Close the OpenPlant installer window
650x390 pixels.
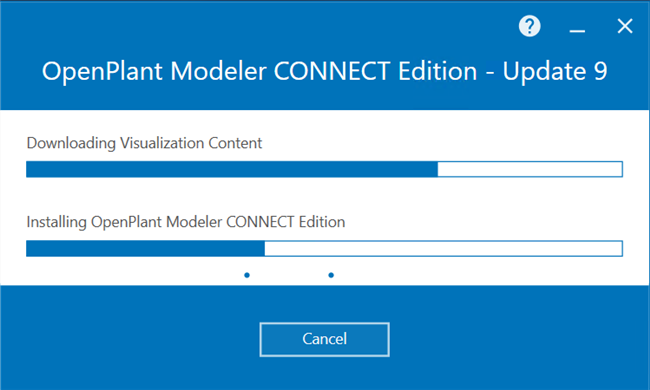point(625,26)
